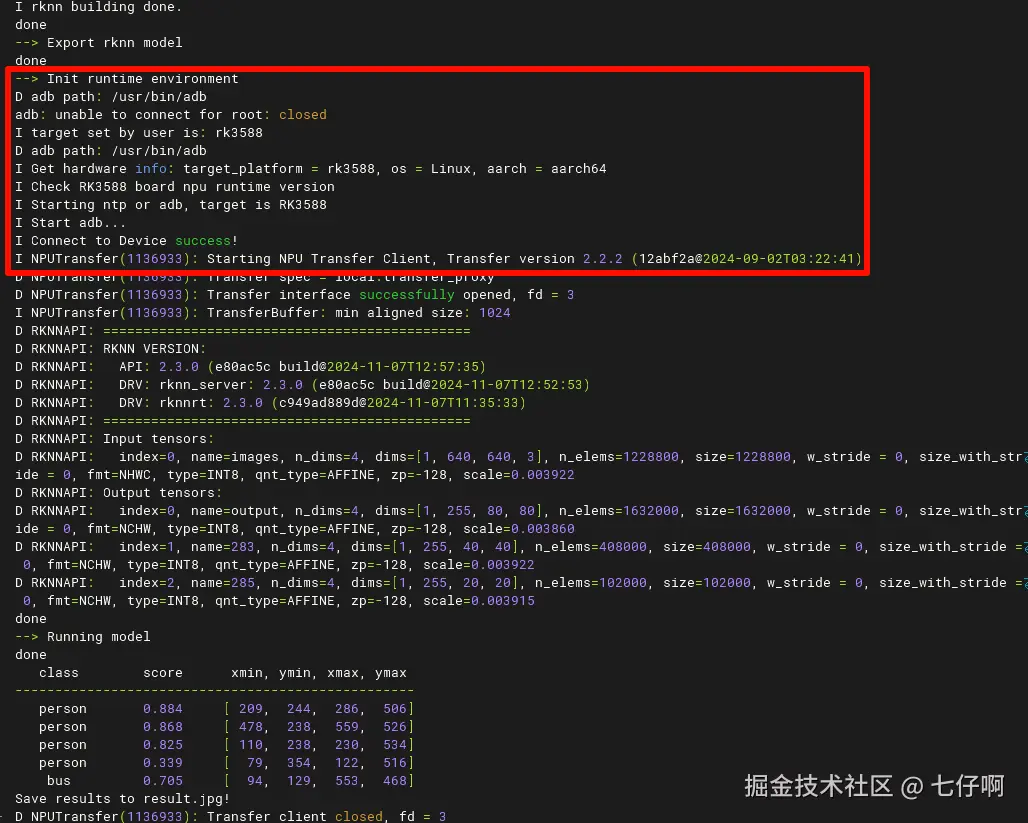
Task: Select 'Transfer client closed, fd = 3' line
Action: 231,816
